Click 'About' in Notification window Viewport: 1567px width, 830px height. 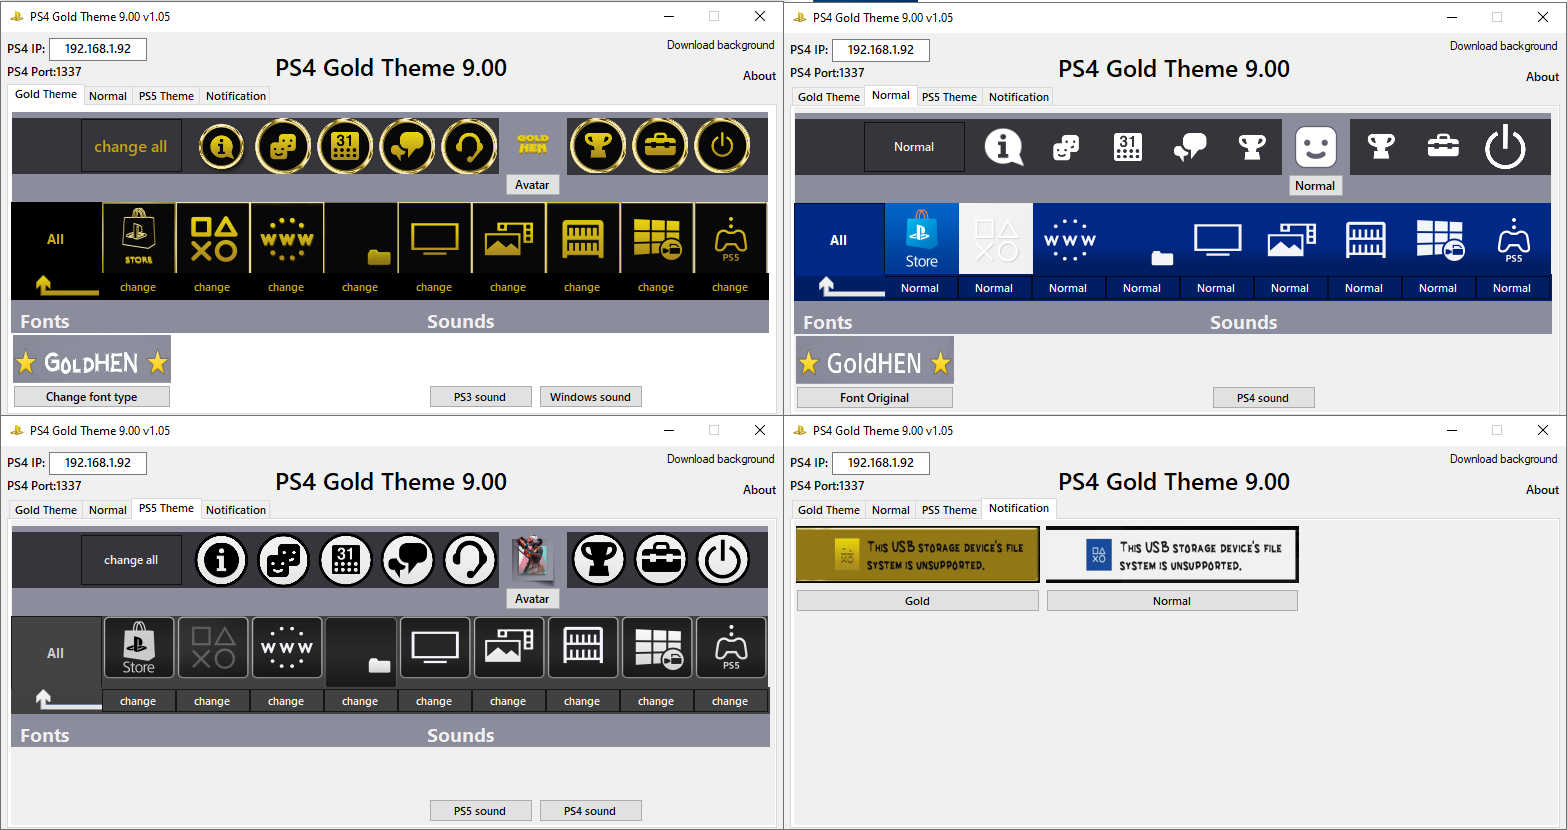(x=1542, y=490)
